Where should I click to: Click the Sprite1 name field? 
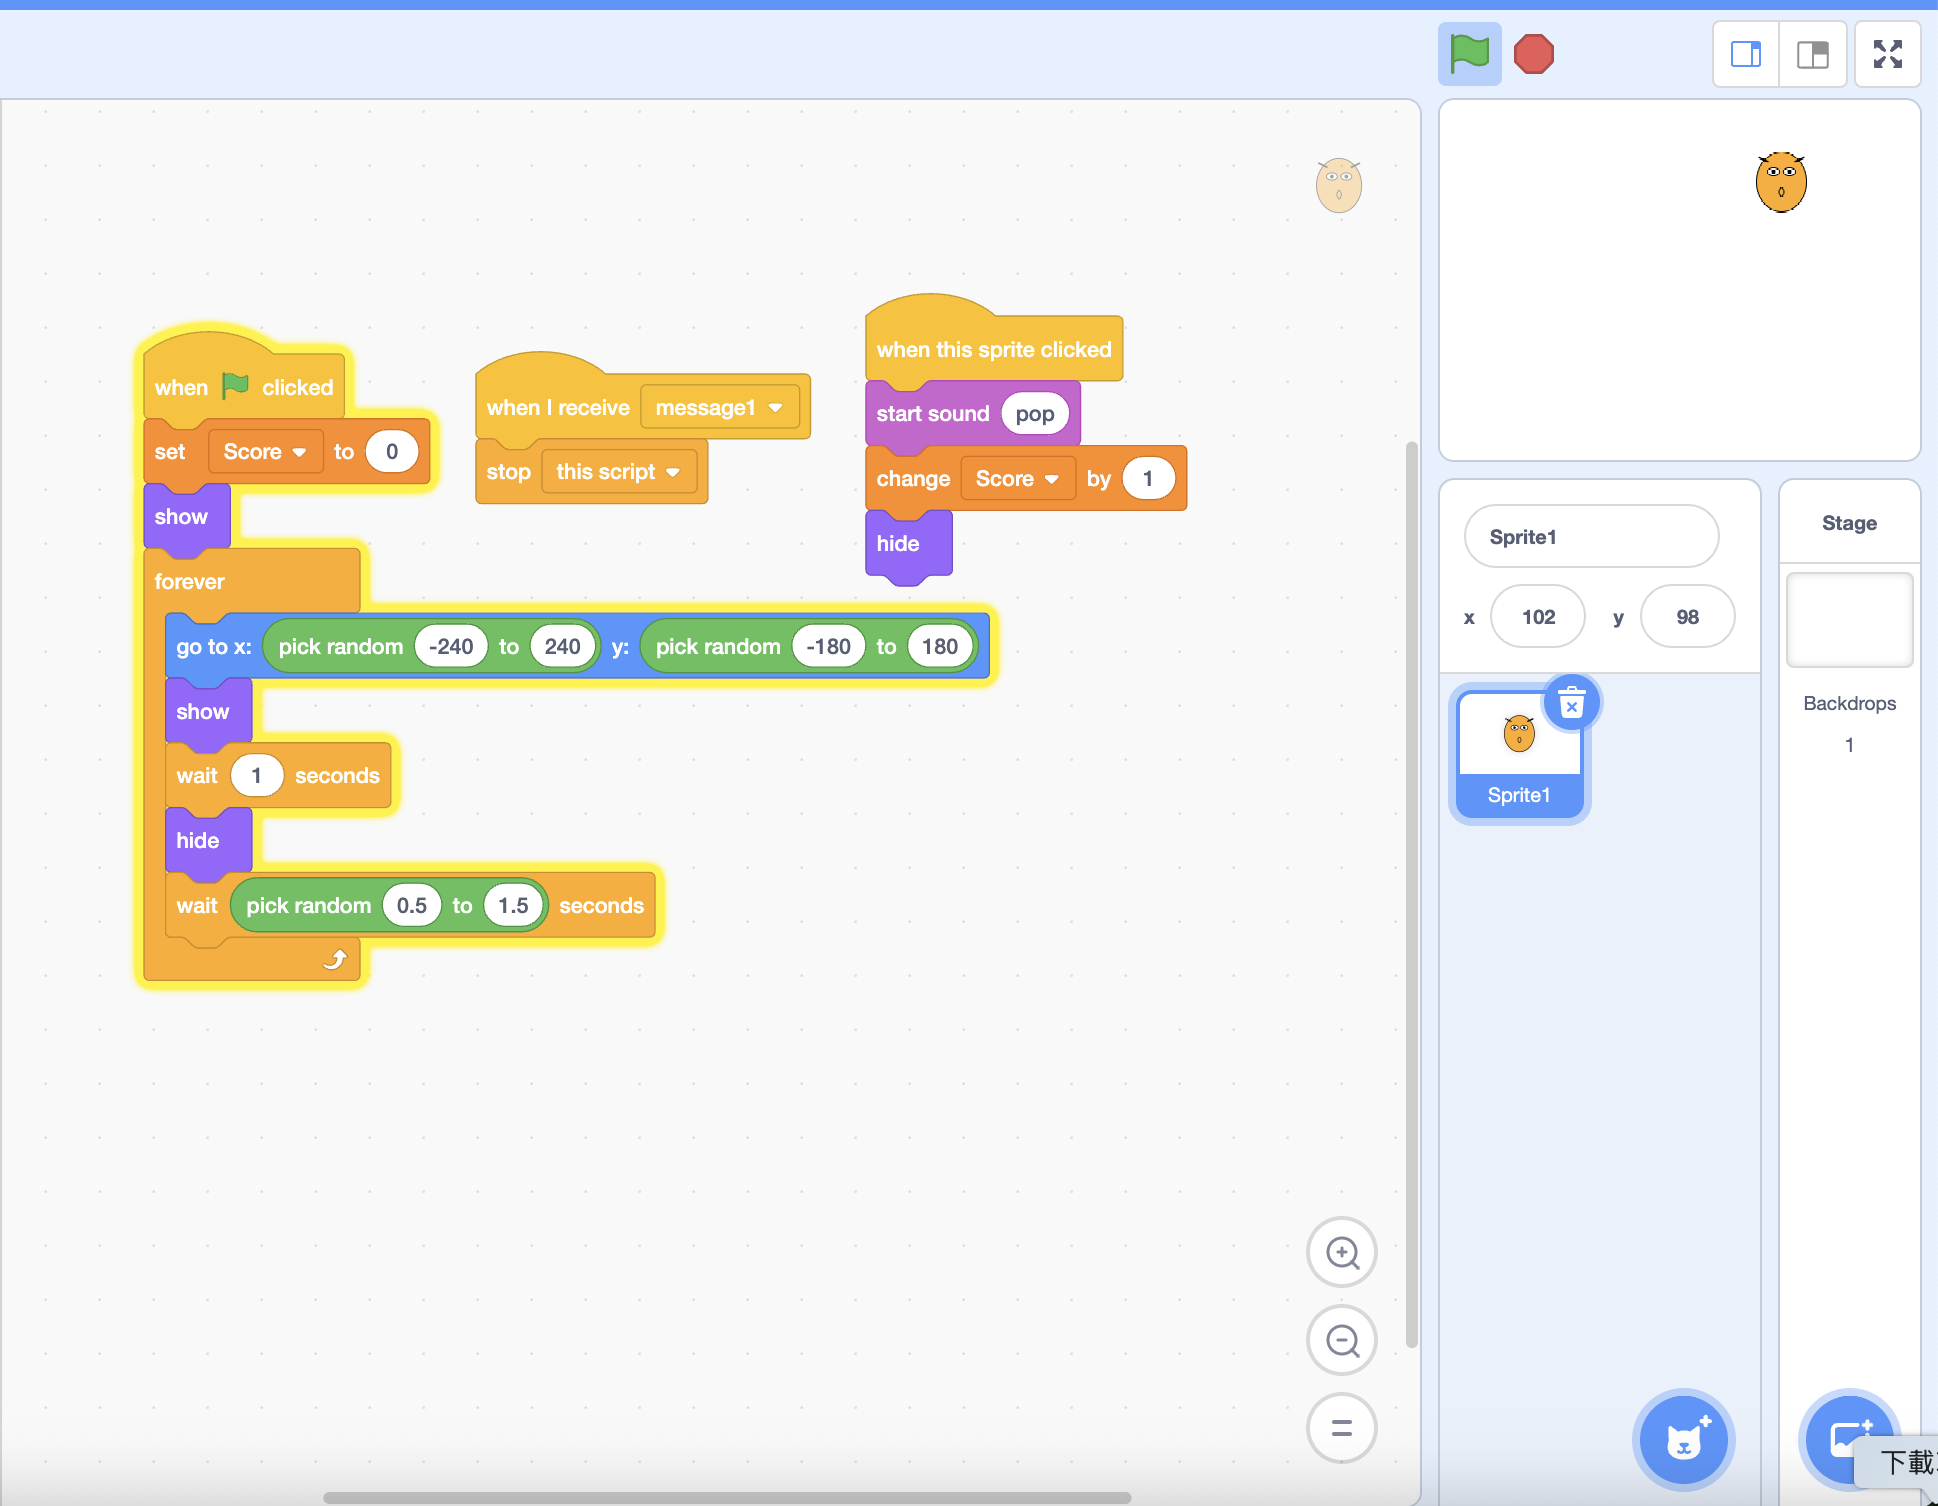coord(1590,536)
